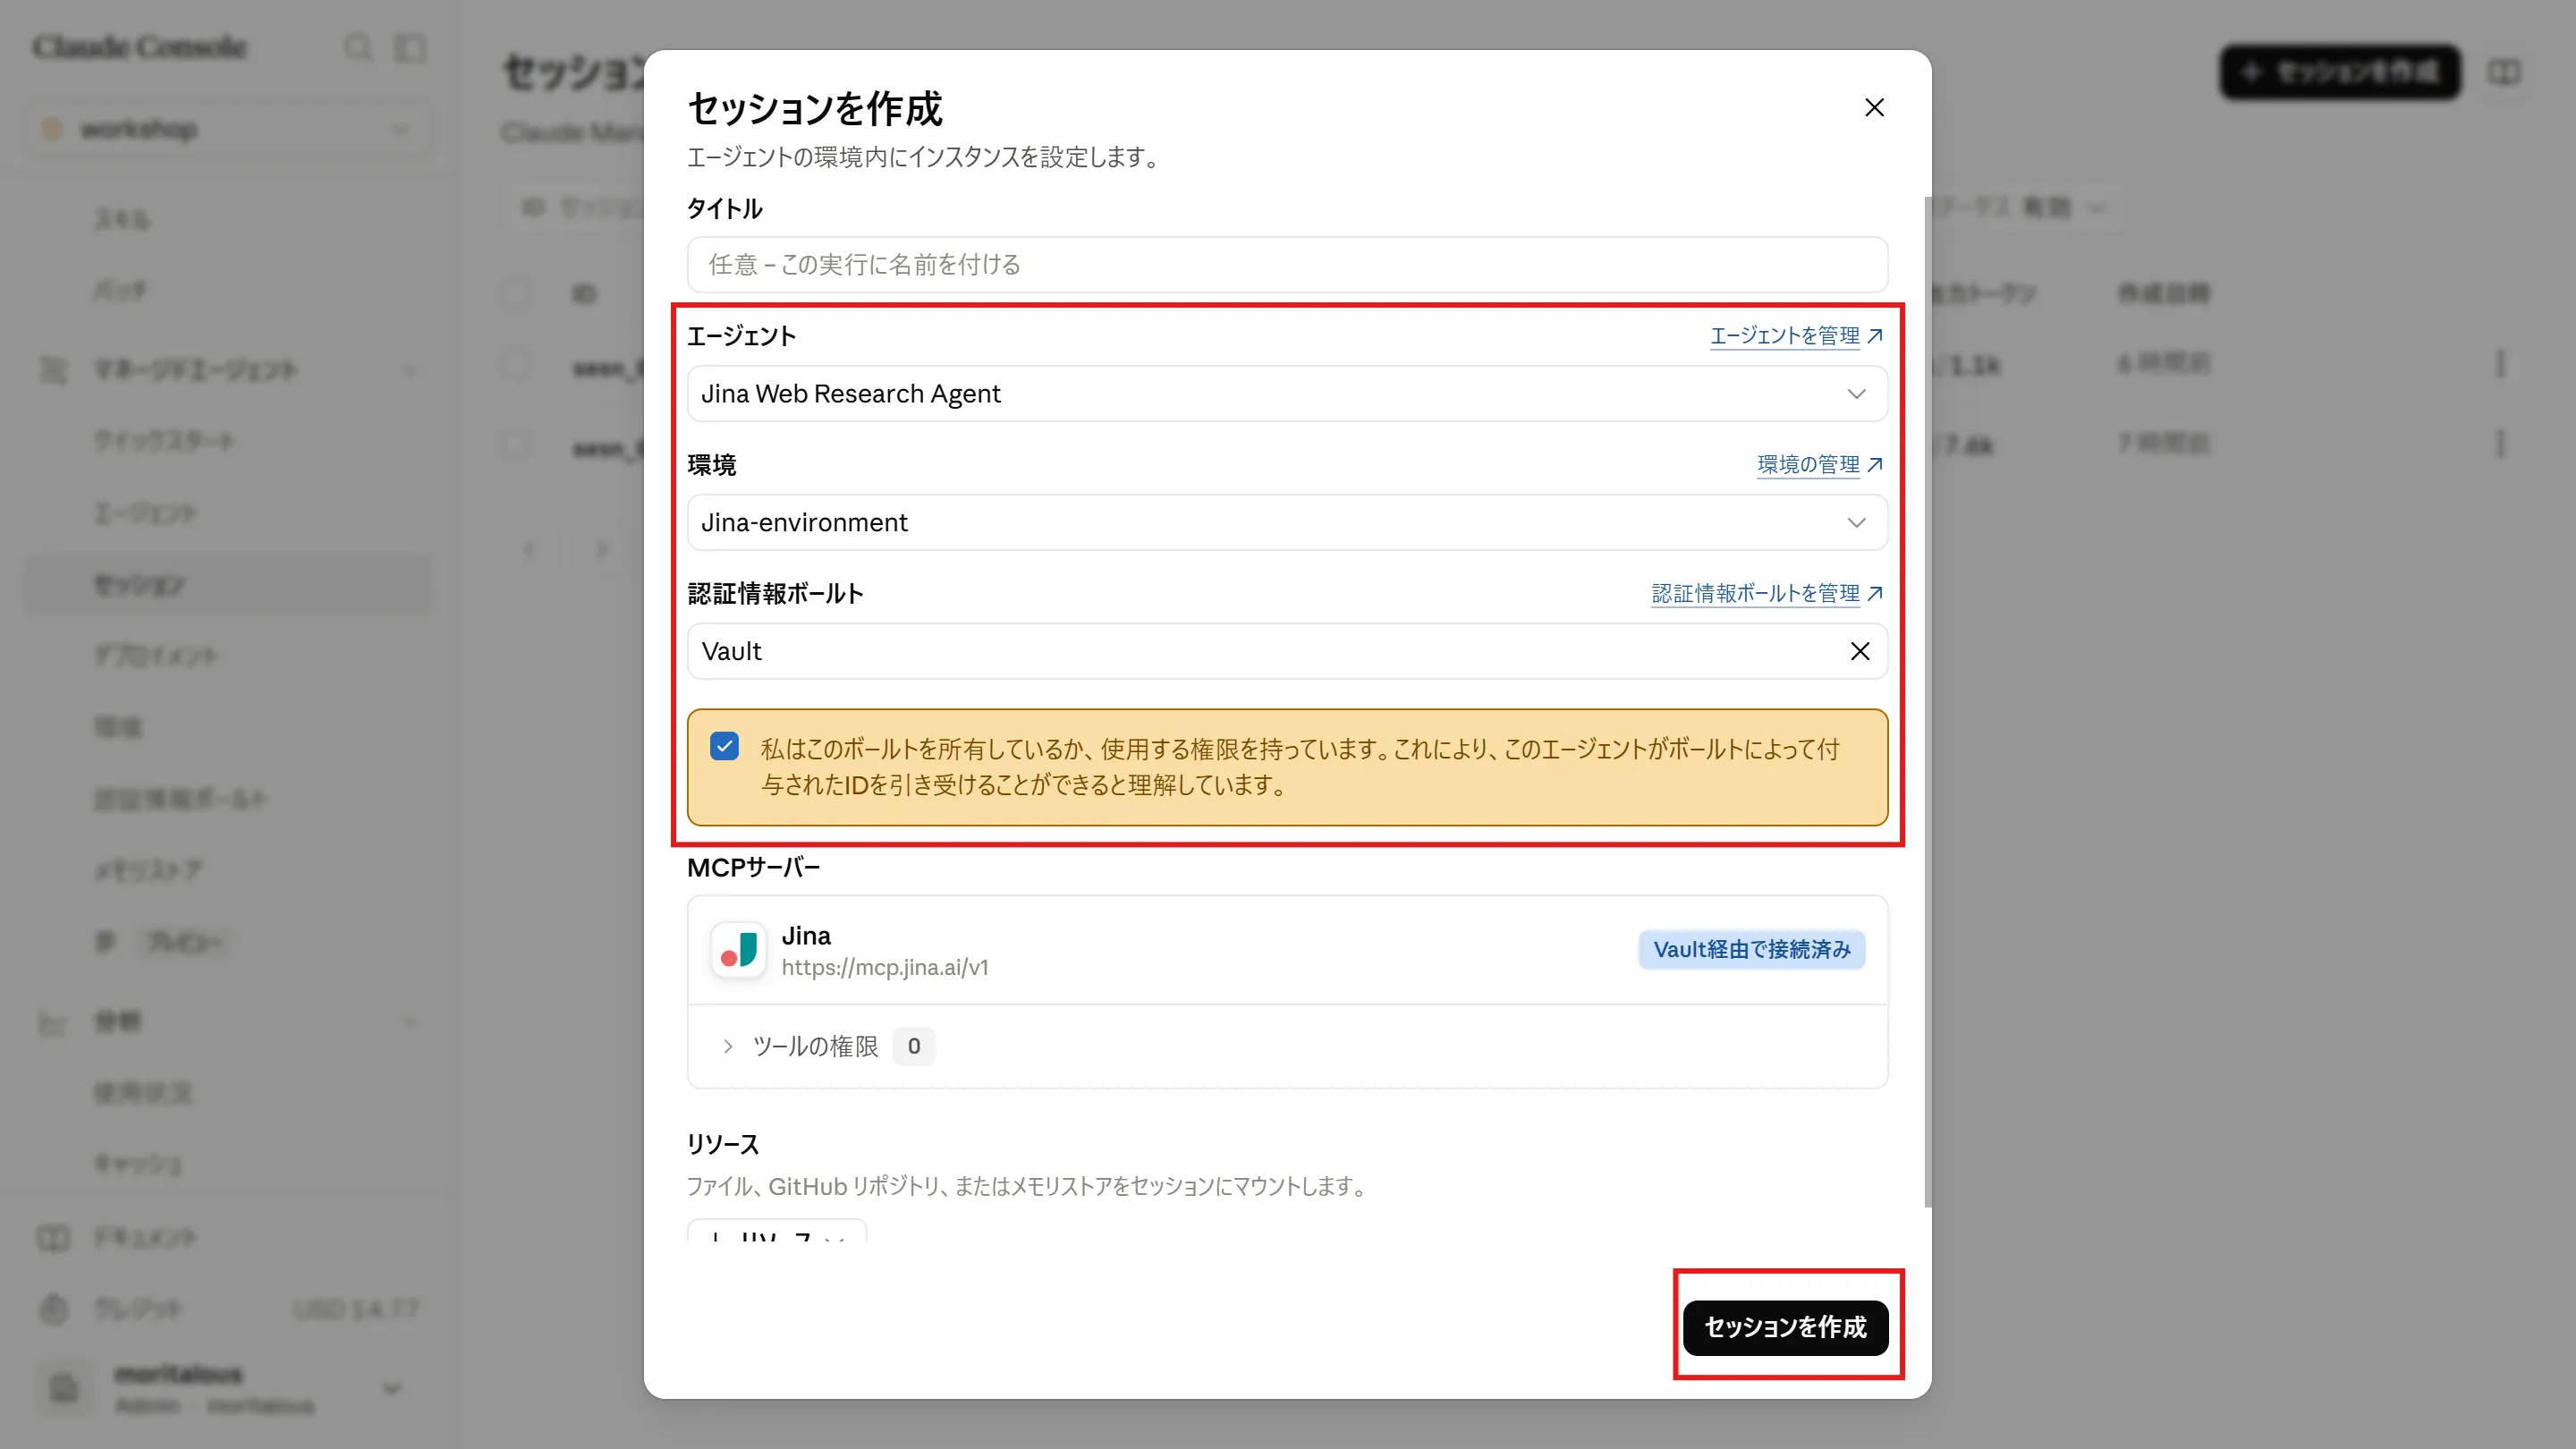Open 認証情報ボールト in the sidebar
The width and height of the screenshot is (2576, 1449).
(x=180, y=799)
